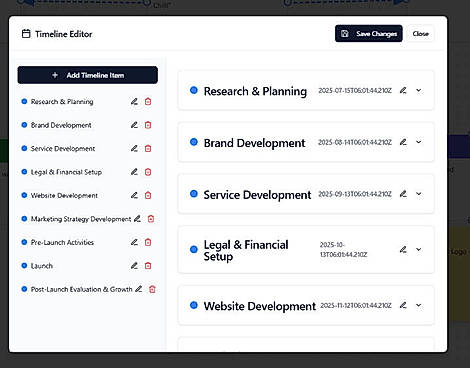
Task: Edit Website Development in sidebar list
Action: point(134,195)
